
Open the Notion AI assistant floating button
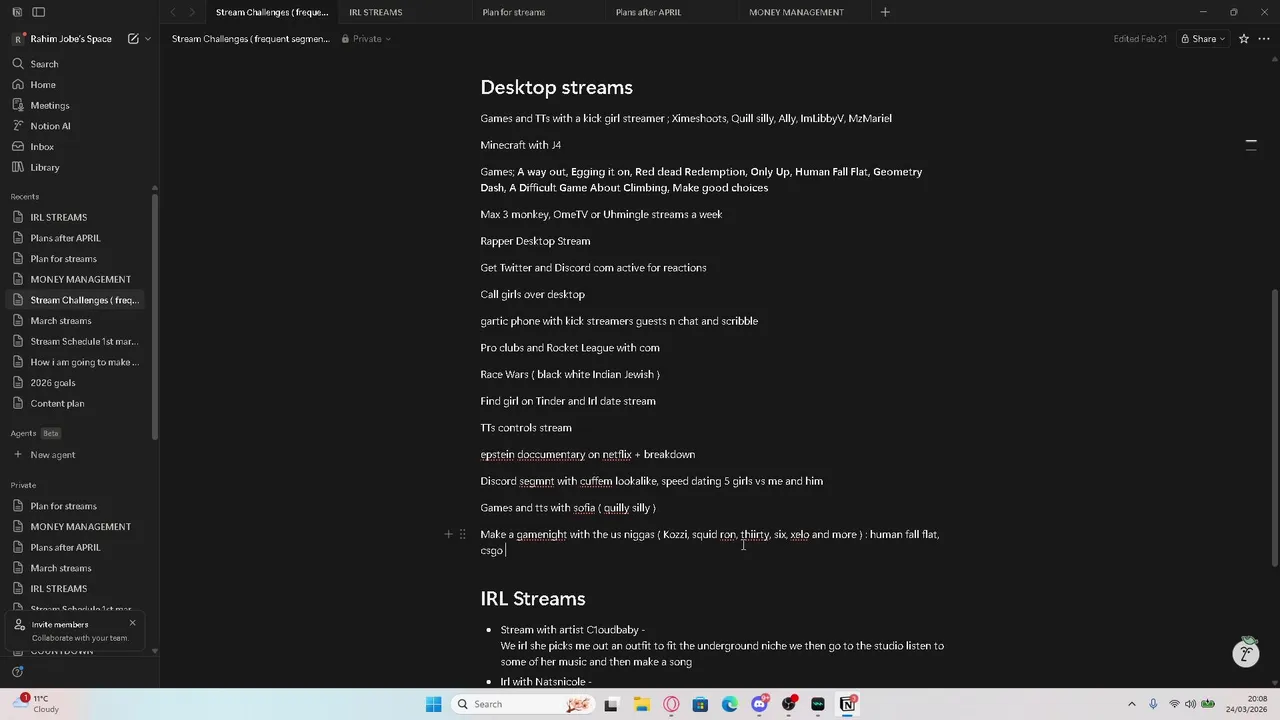click(x=1246, y=654)
